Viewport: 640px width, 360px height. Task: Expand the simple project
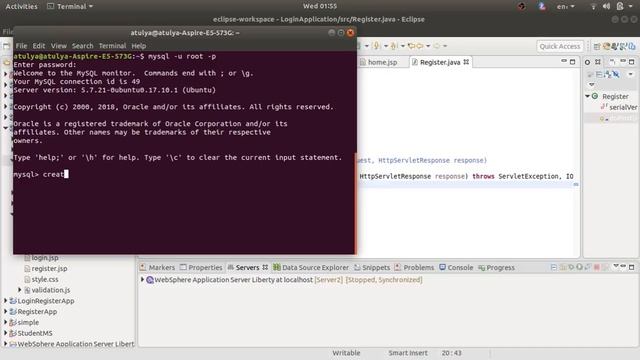coord(6,322)
